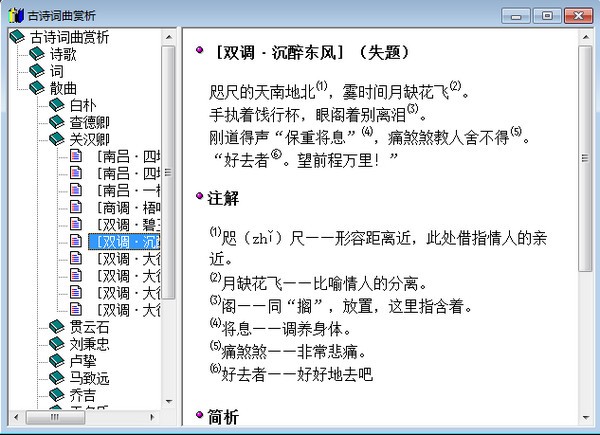Select the 查德卿 author node
The image size is (600, 435).
coord(90,122)
